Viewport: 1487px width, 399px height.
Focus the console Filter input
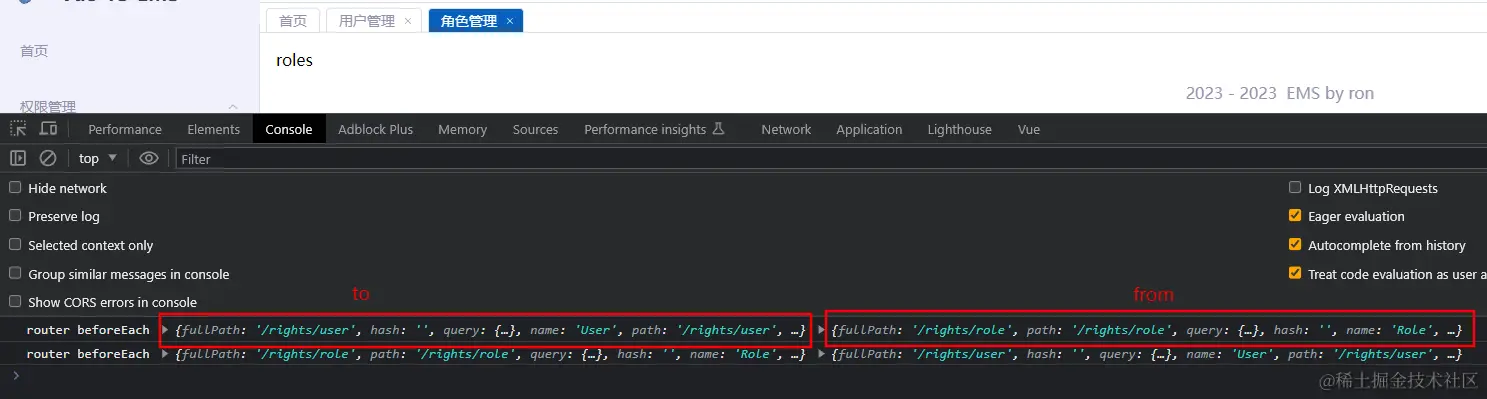(x=830, y=158)
